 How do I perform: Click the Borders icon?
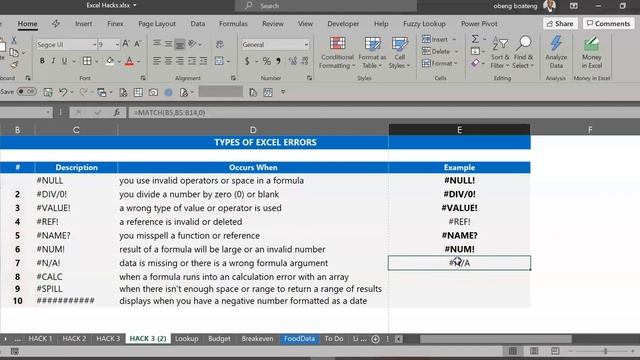click(x=87, y=61)
